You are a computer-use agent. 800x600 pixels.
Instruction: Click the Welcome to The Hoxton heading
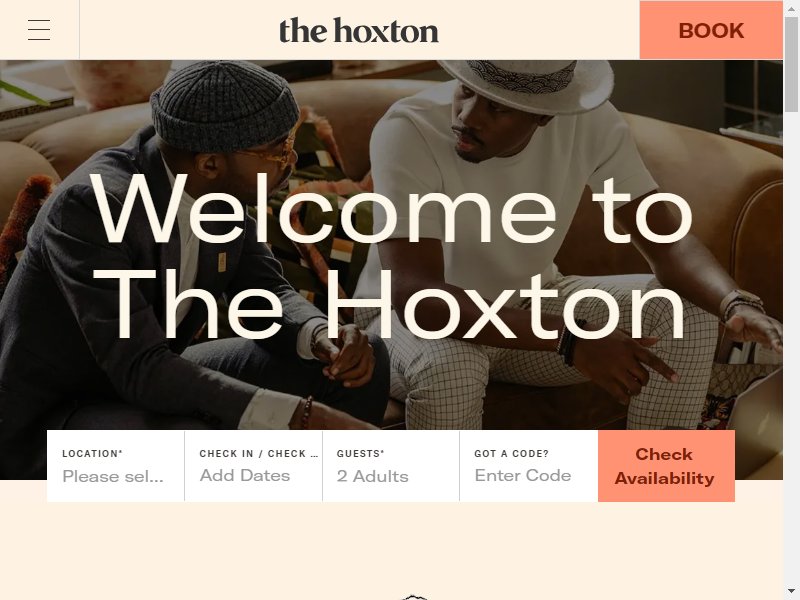391,257
